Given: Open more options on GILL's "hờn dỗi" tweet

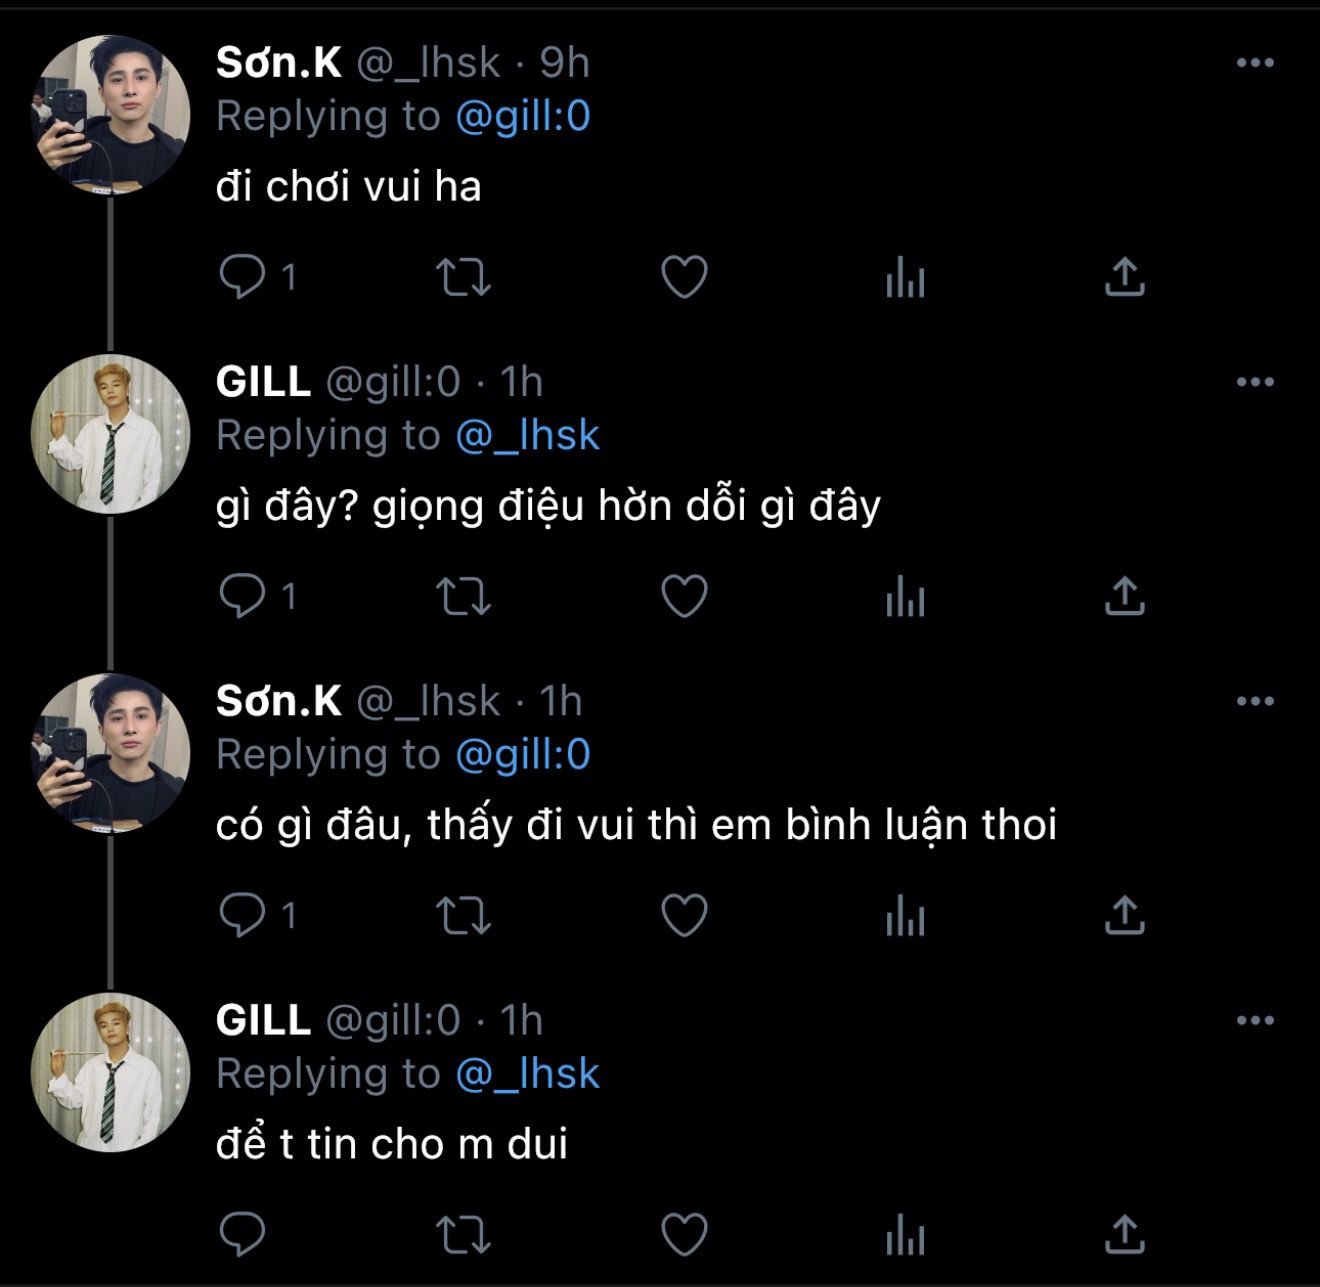Looking at the screenshot, I should pos(1255,382).
